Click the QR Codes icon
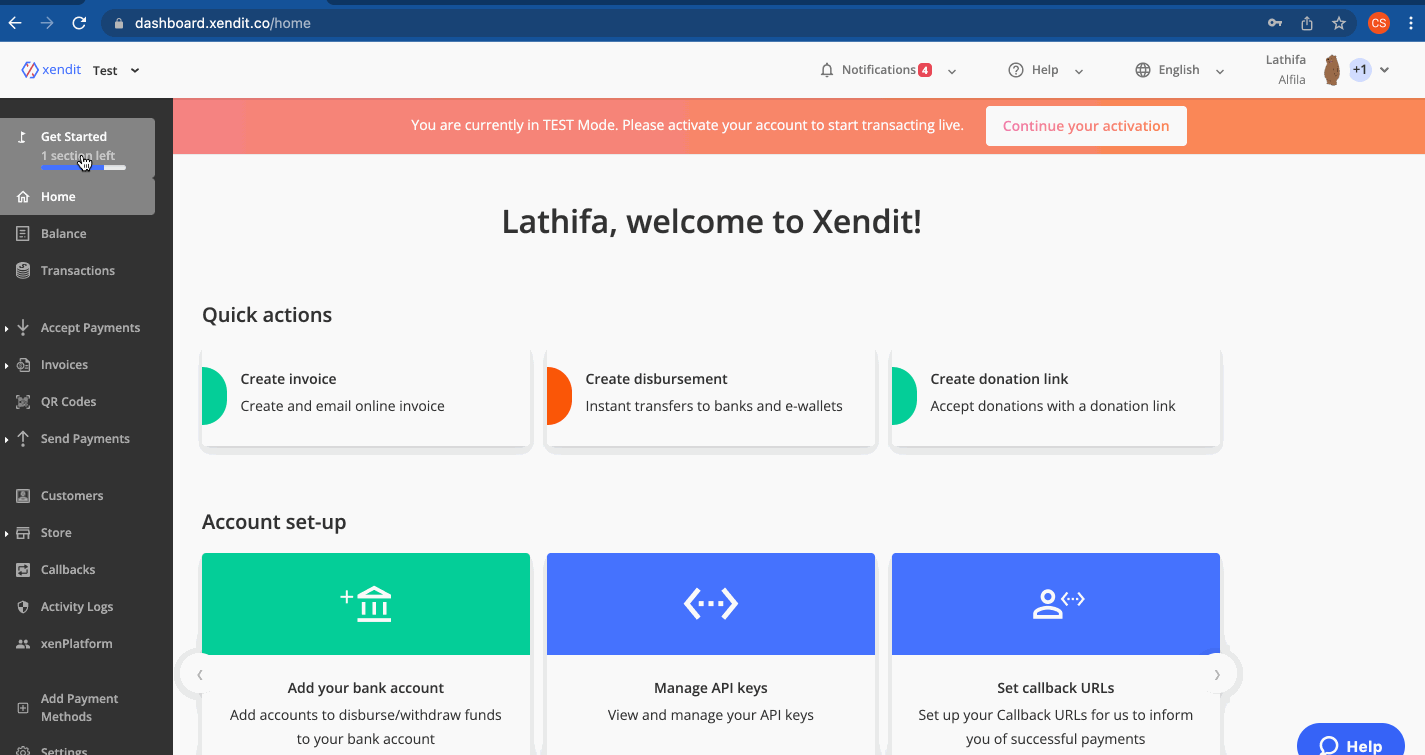1425x755 pixels. [x=23, y=402]
